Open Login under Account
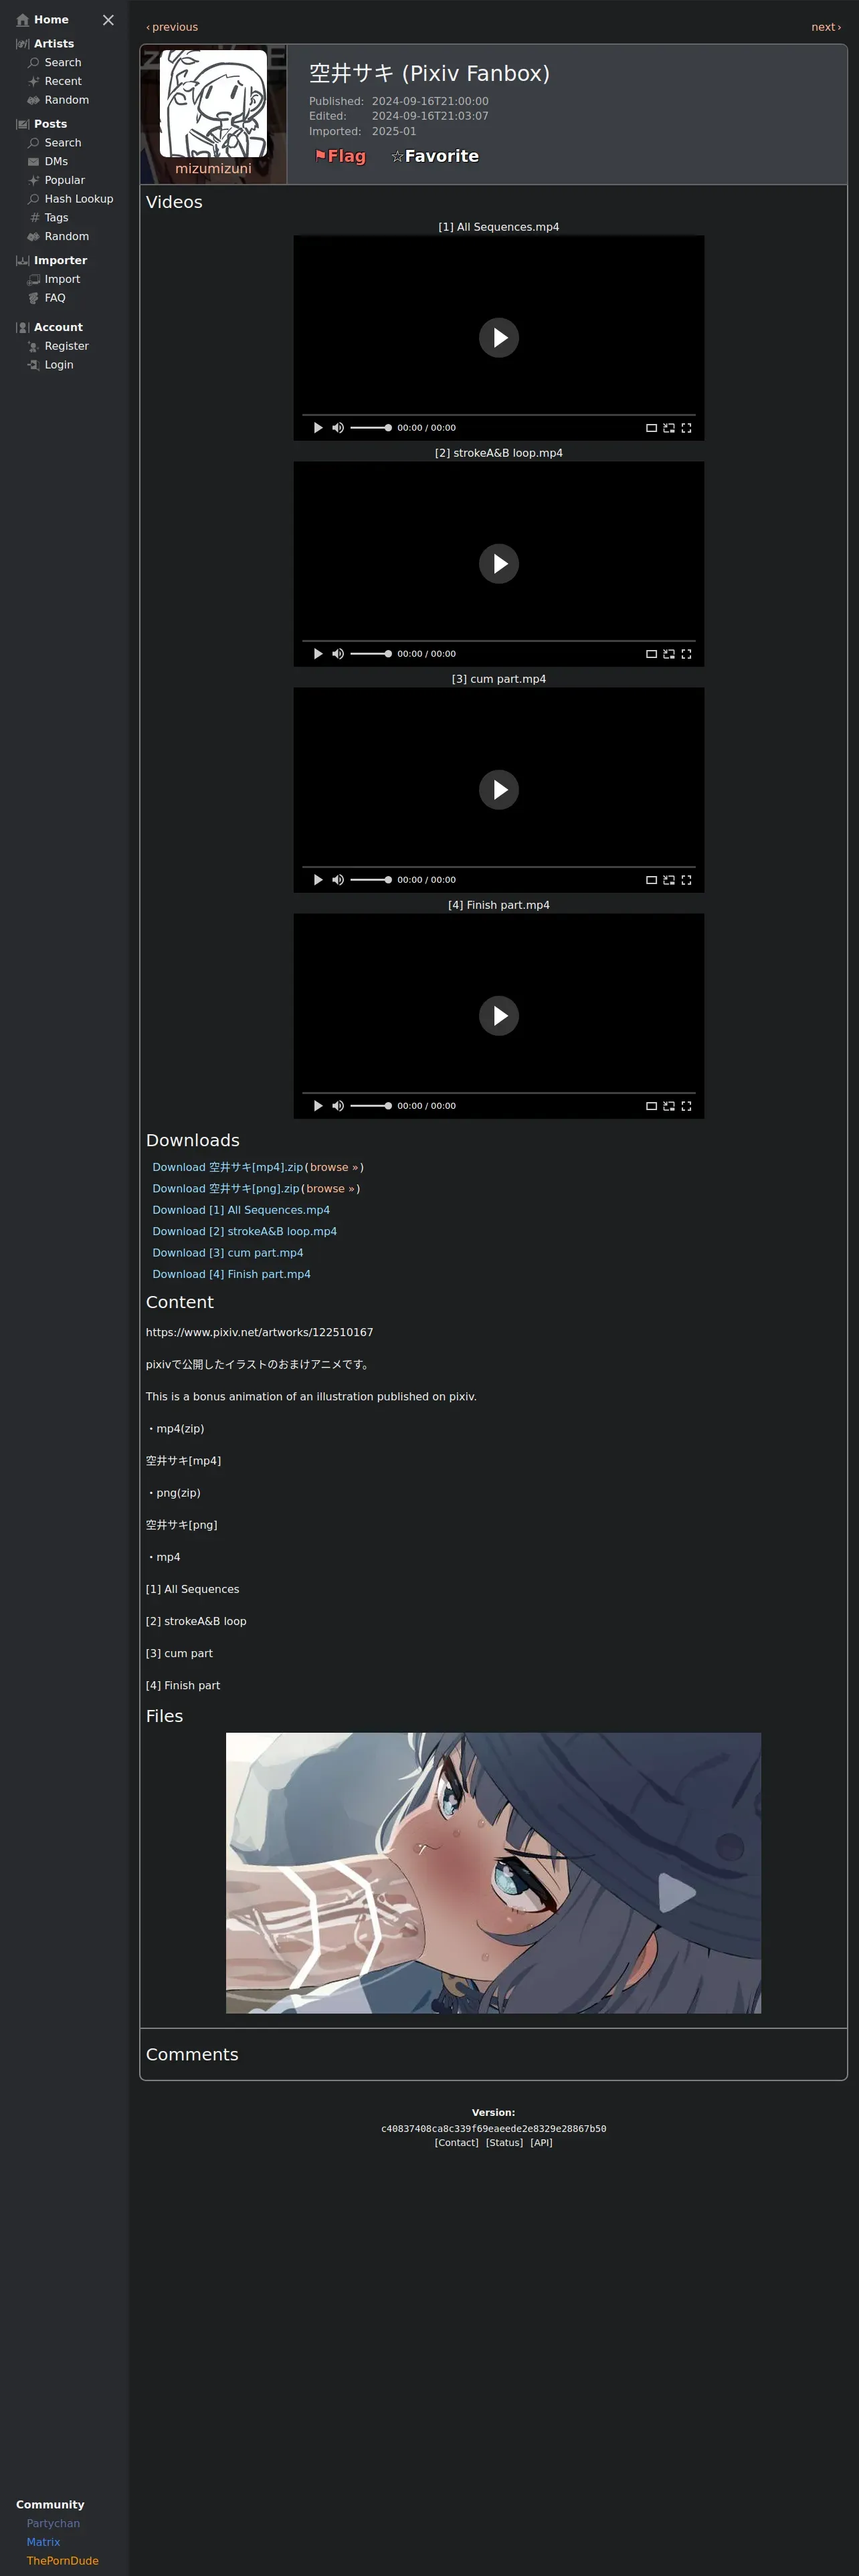Viewport: 859px width, 2576px height. (50, 365)
